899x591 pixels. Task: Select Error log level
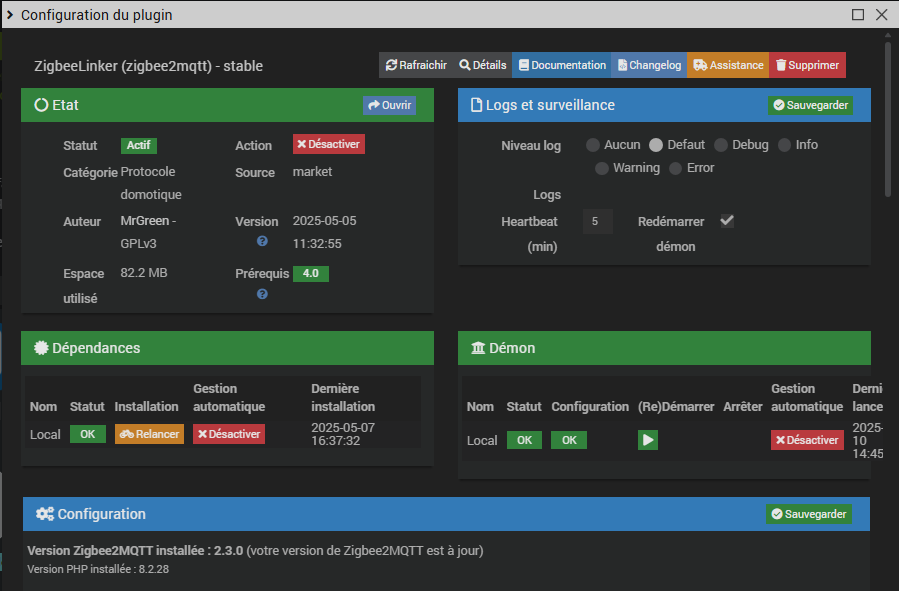click(675, 169)
